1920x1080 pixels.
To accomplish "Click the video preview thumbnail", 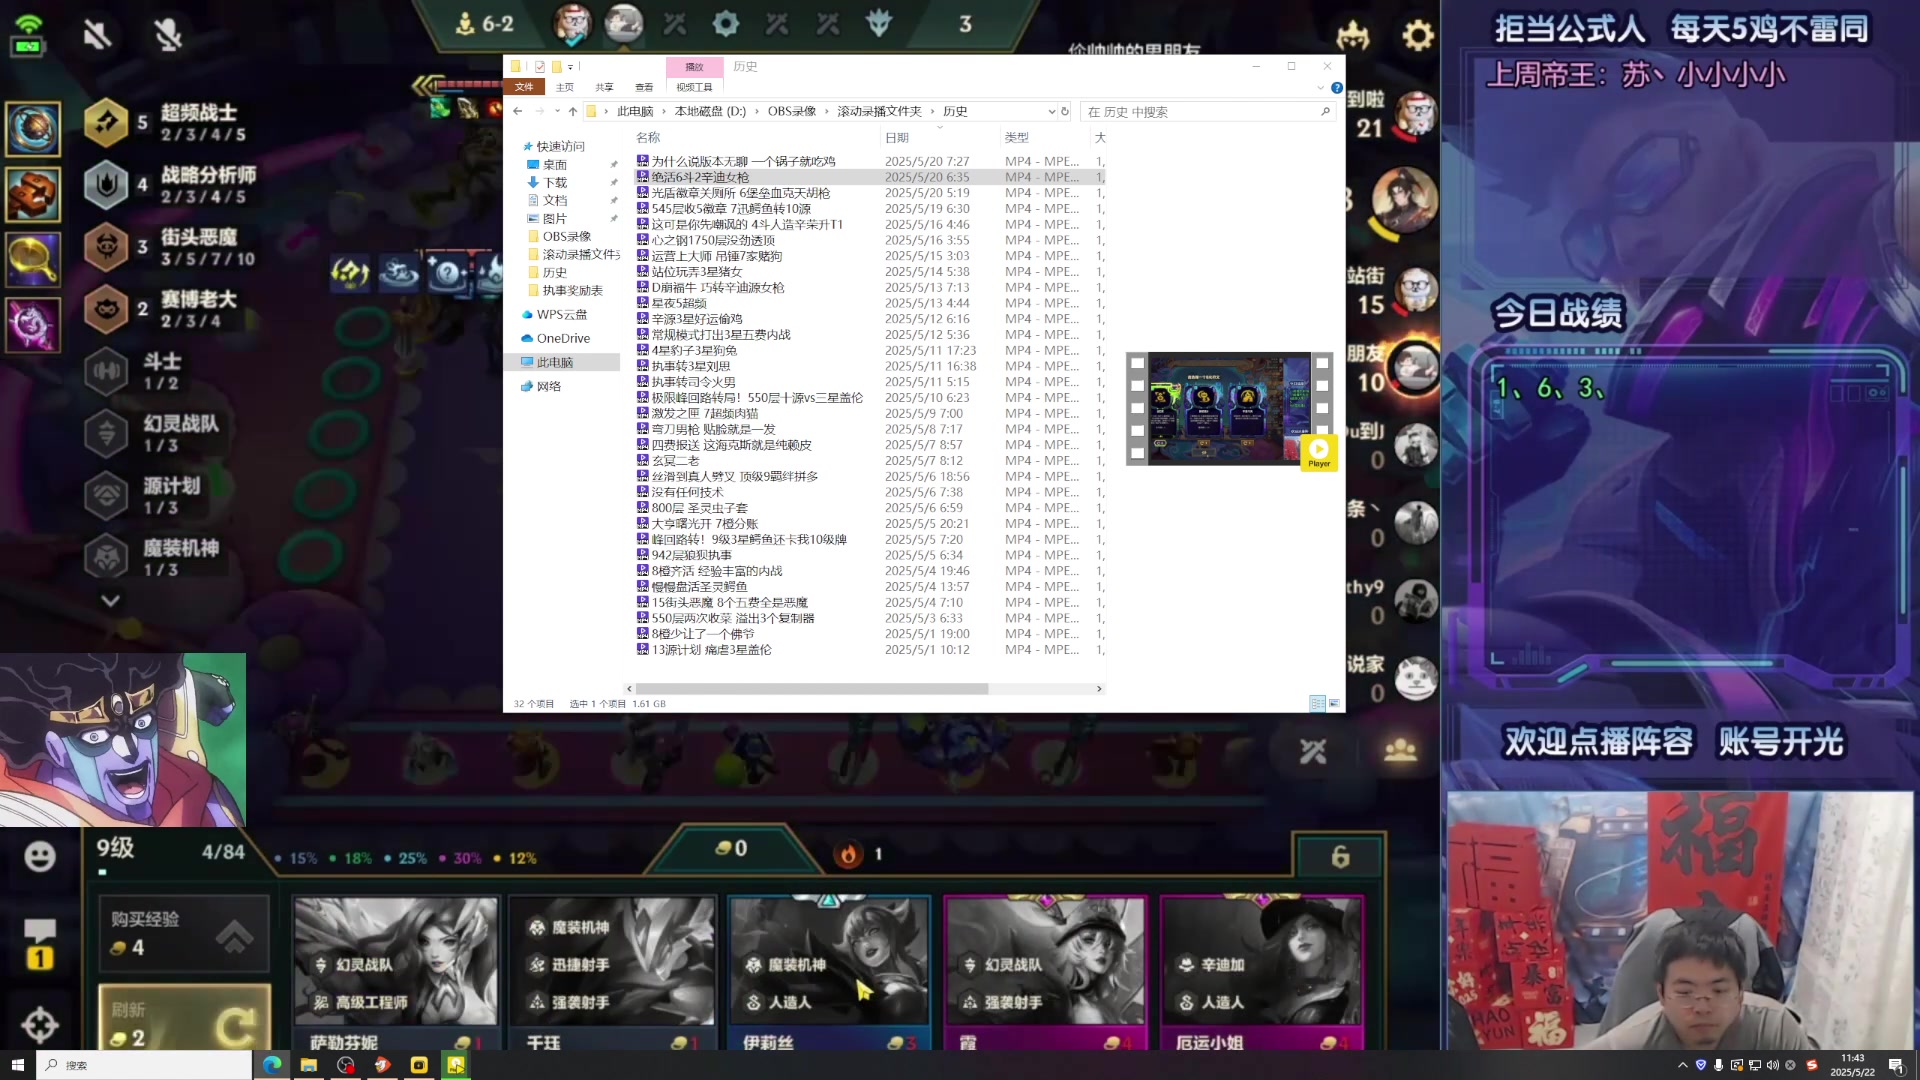I will pos(1231,408).
